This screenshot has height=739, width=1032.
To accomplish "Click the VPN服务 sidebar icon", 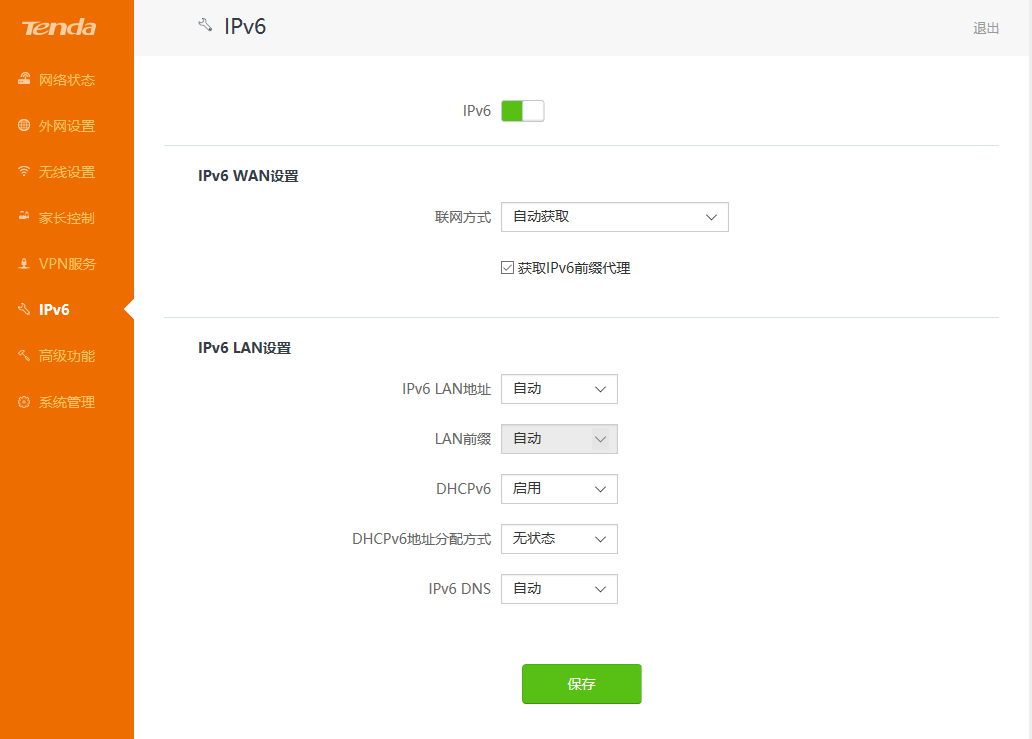I will (x=24, y=263).
